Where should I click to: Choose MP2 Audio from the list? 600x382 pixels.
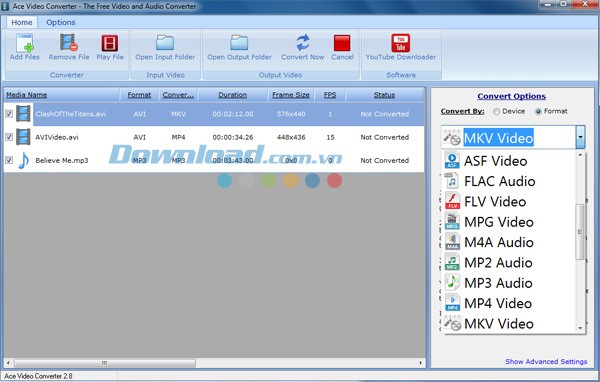498,262
